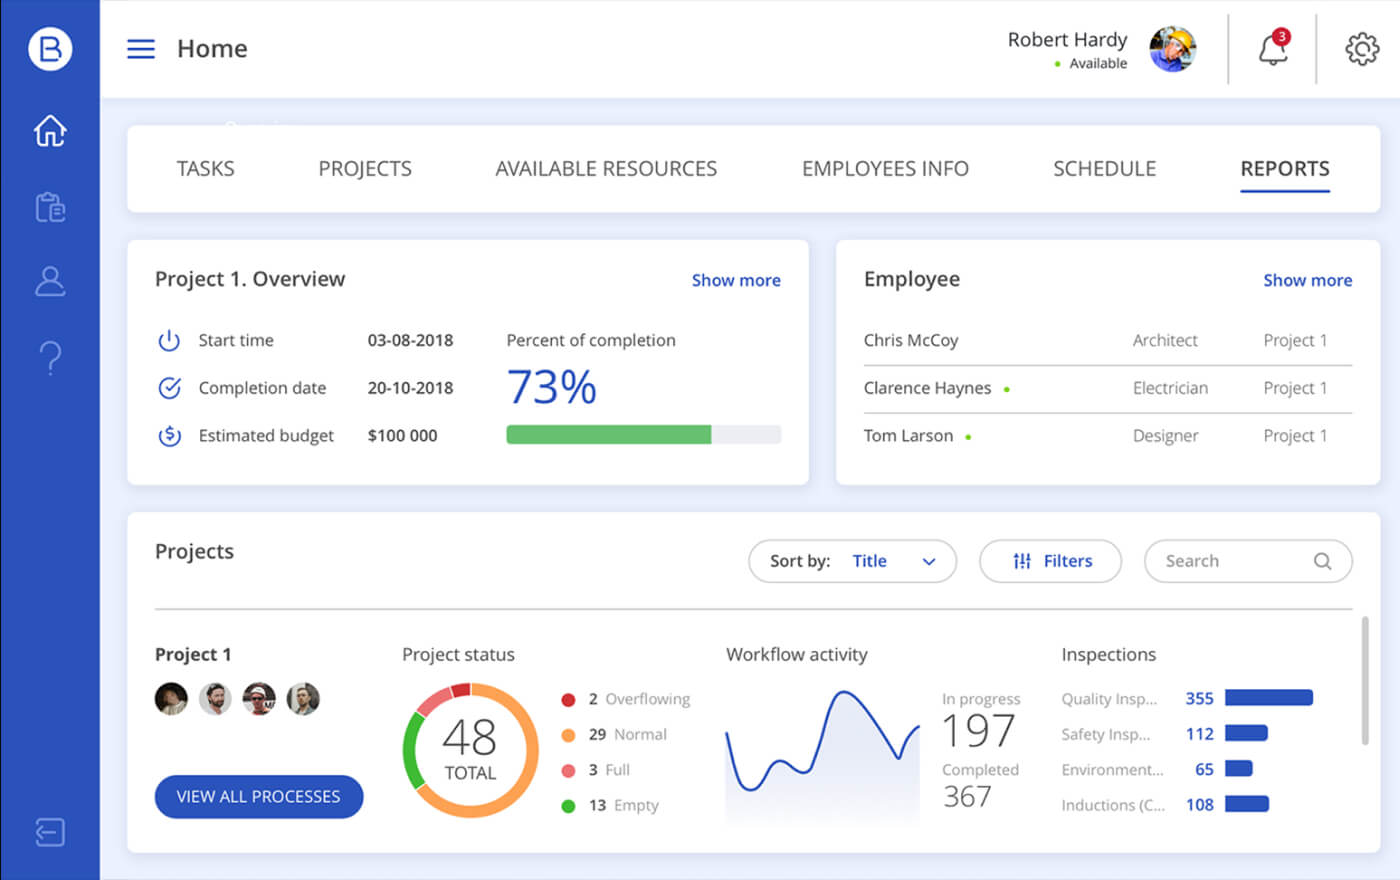Switch to the Employees Info tab
Viewport: 1400px width, 880px height.
(x=884, y=168)
